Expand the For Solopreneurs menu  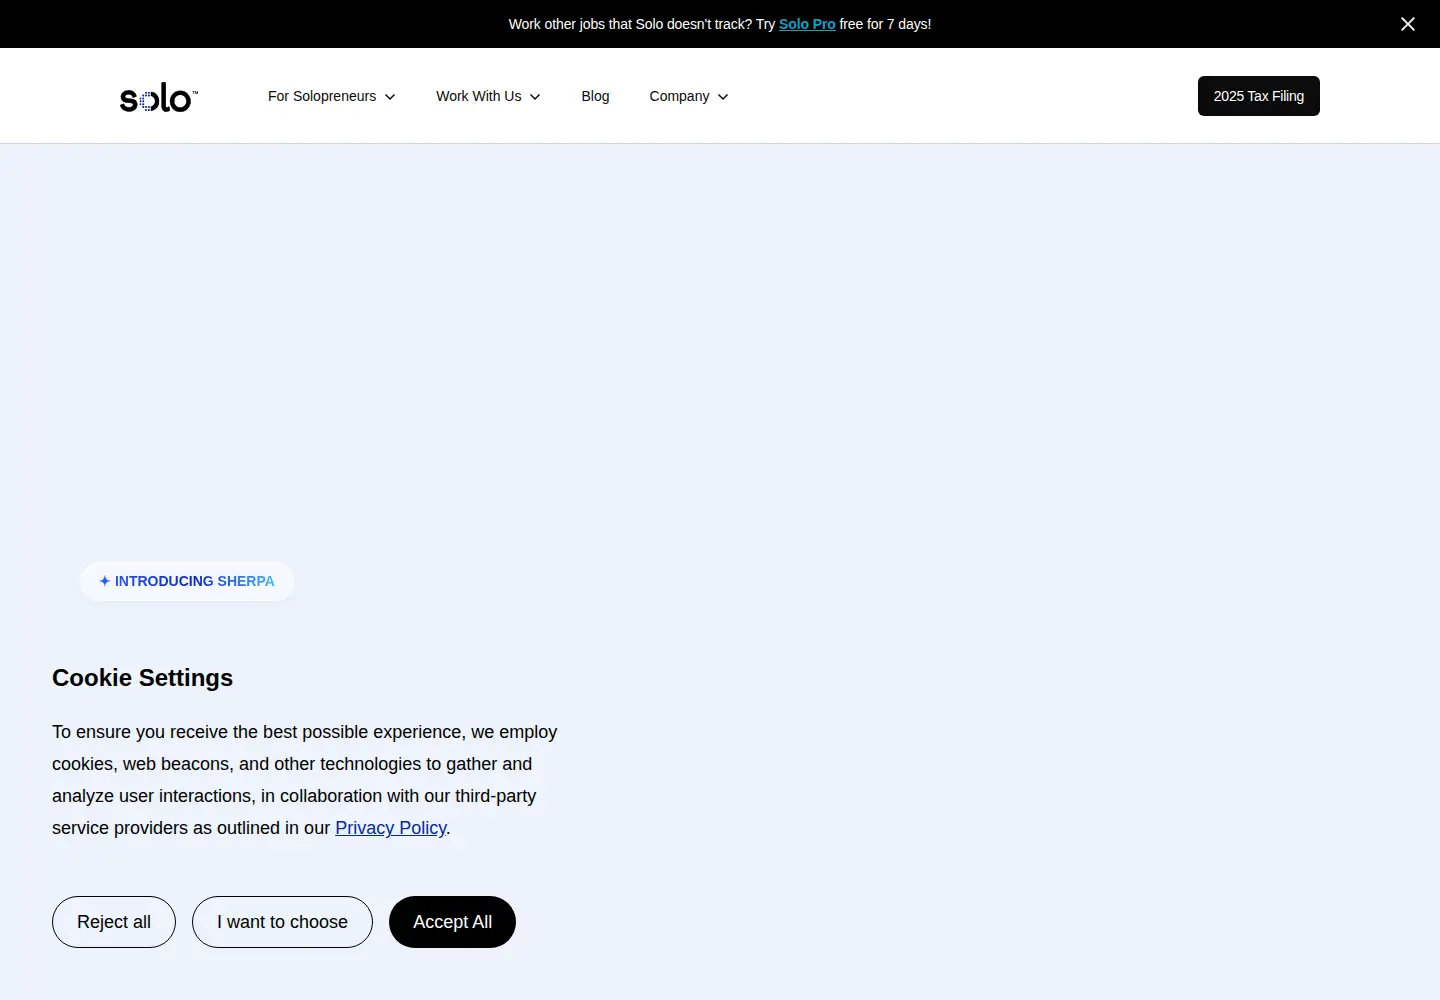[332, 96]
